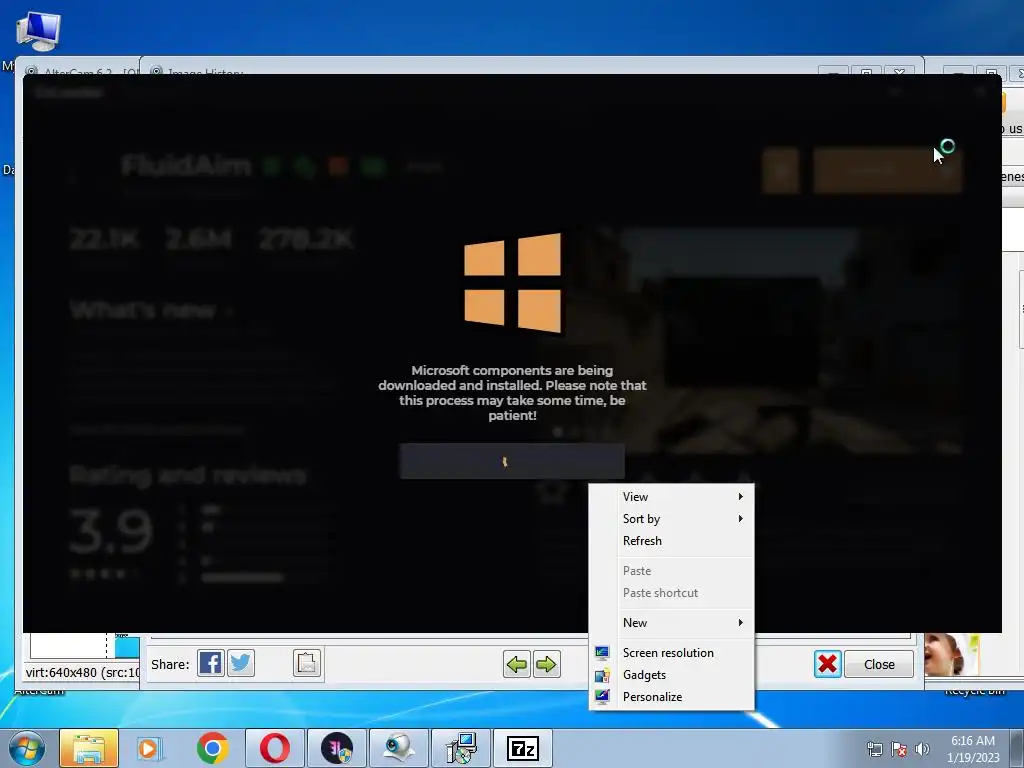Choose Refresh in the context menu

point(671,541)
